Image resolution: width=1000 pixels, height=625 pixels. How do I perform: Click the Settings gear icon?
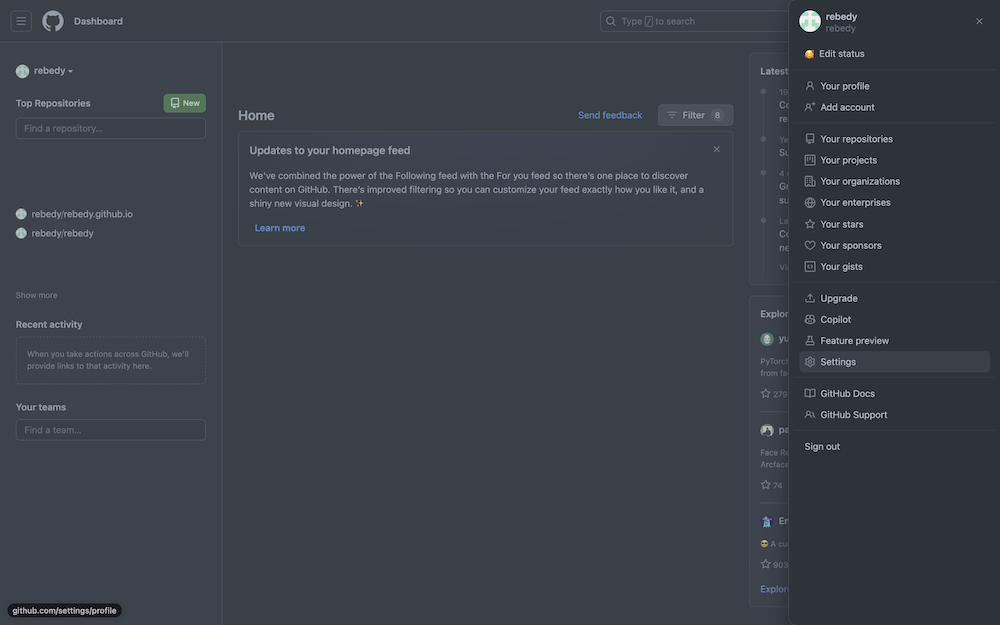pos(810,362)
